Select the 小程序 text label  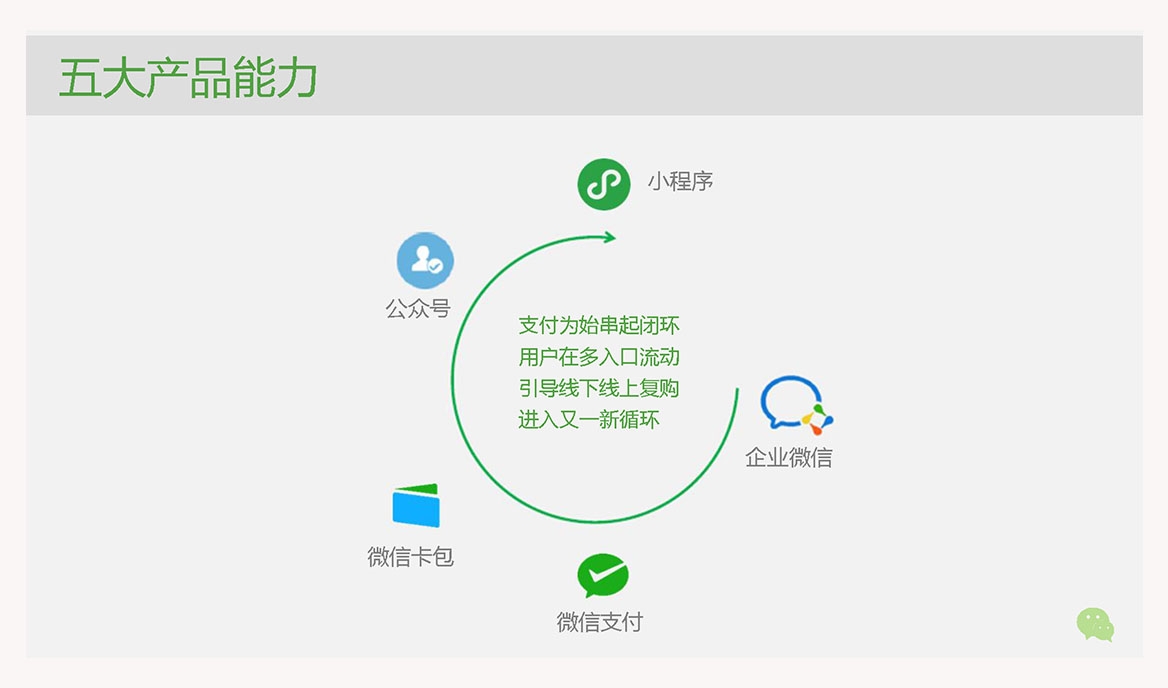(680, 182)
